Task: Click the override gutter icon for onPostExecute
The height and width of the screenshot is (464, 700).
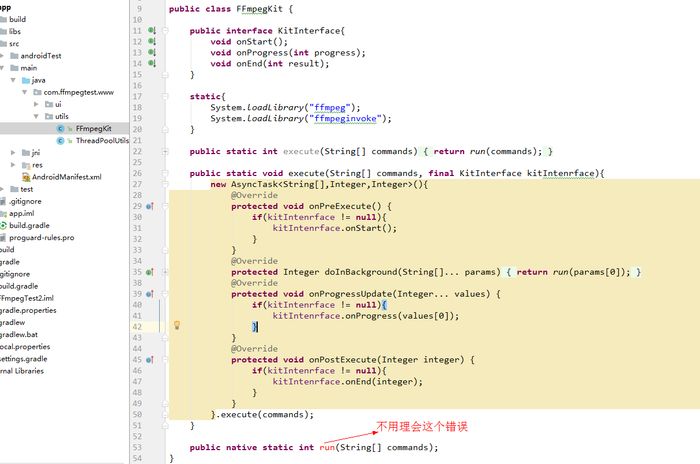Action: tap(150, 360)
